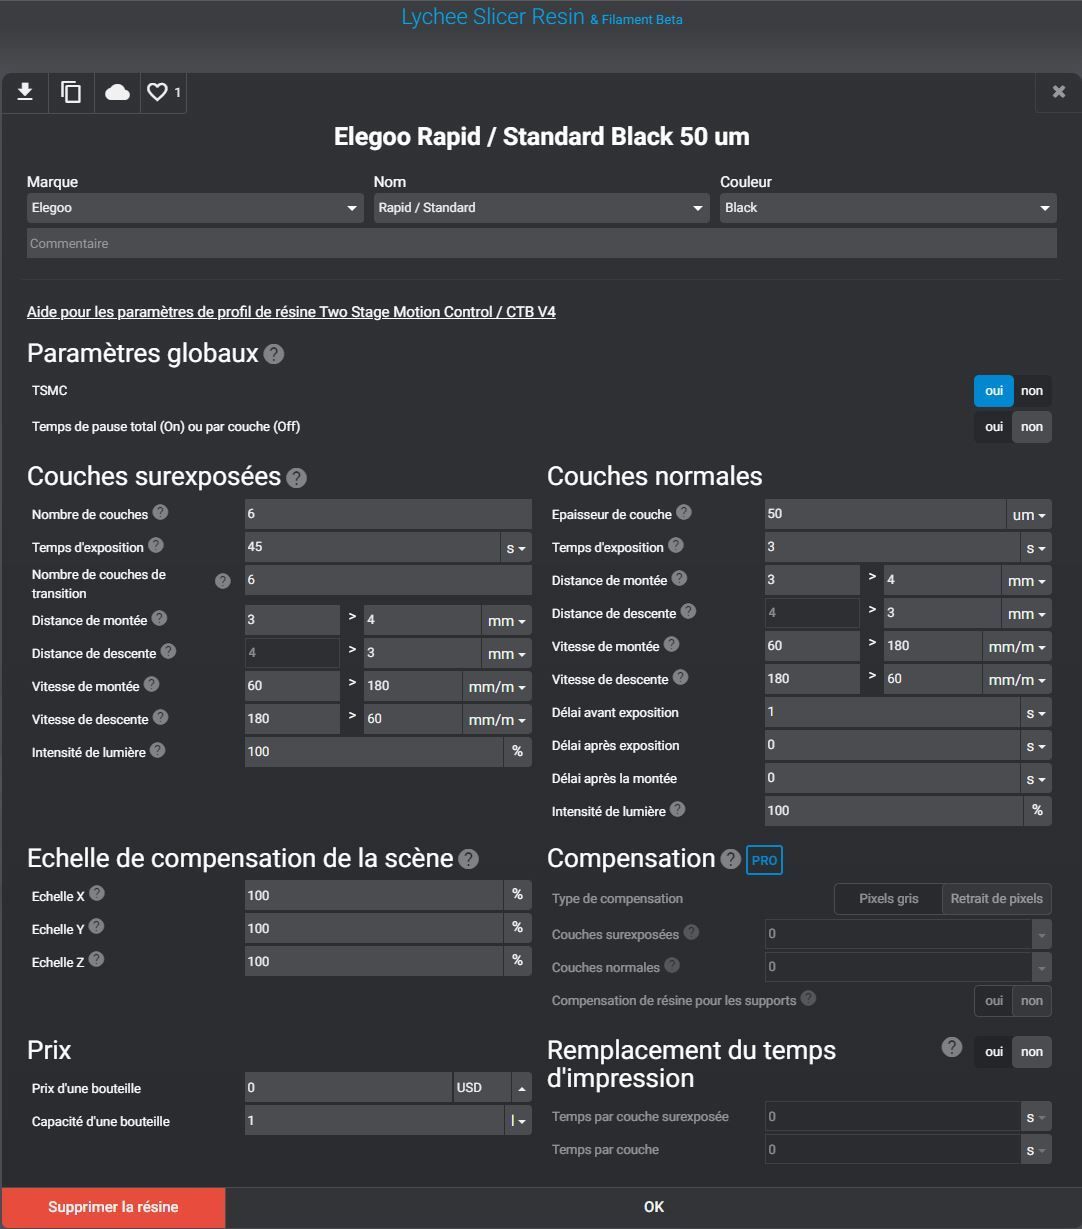Image resolution: width=1082 pixels, height=1229 pixels.
Task: Open the Couleur dropdown showing Black
Action: coord(888,208)
